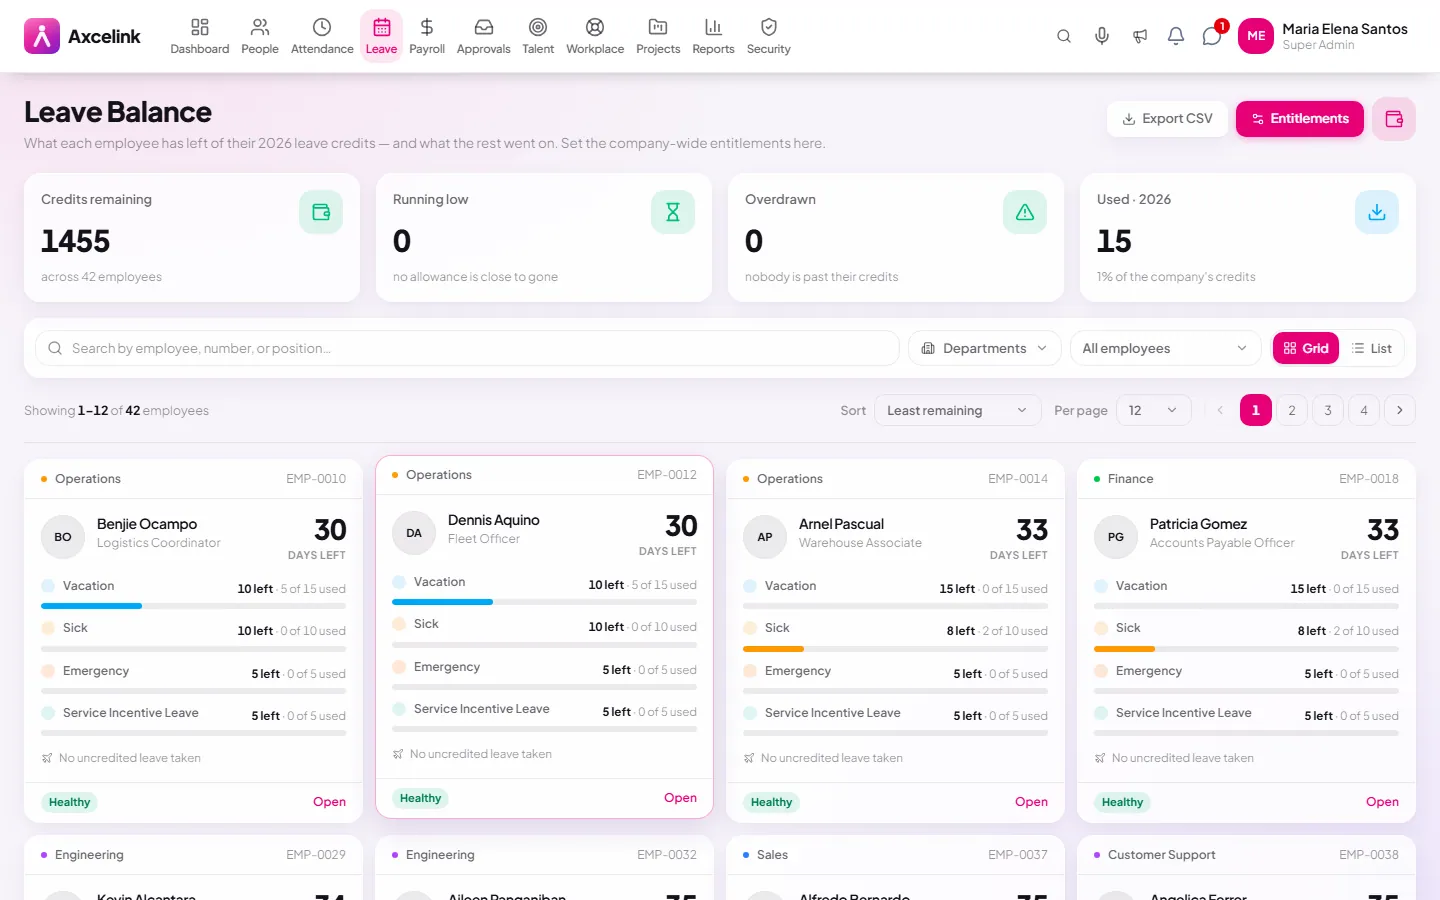
Task: Open Patricia Gomez's leave details
Action: 1382,802
